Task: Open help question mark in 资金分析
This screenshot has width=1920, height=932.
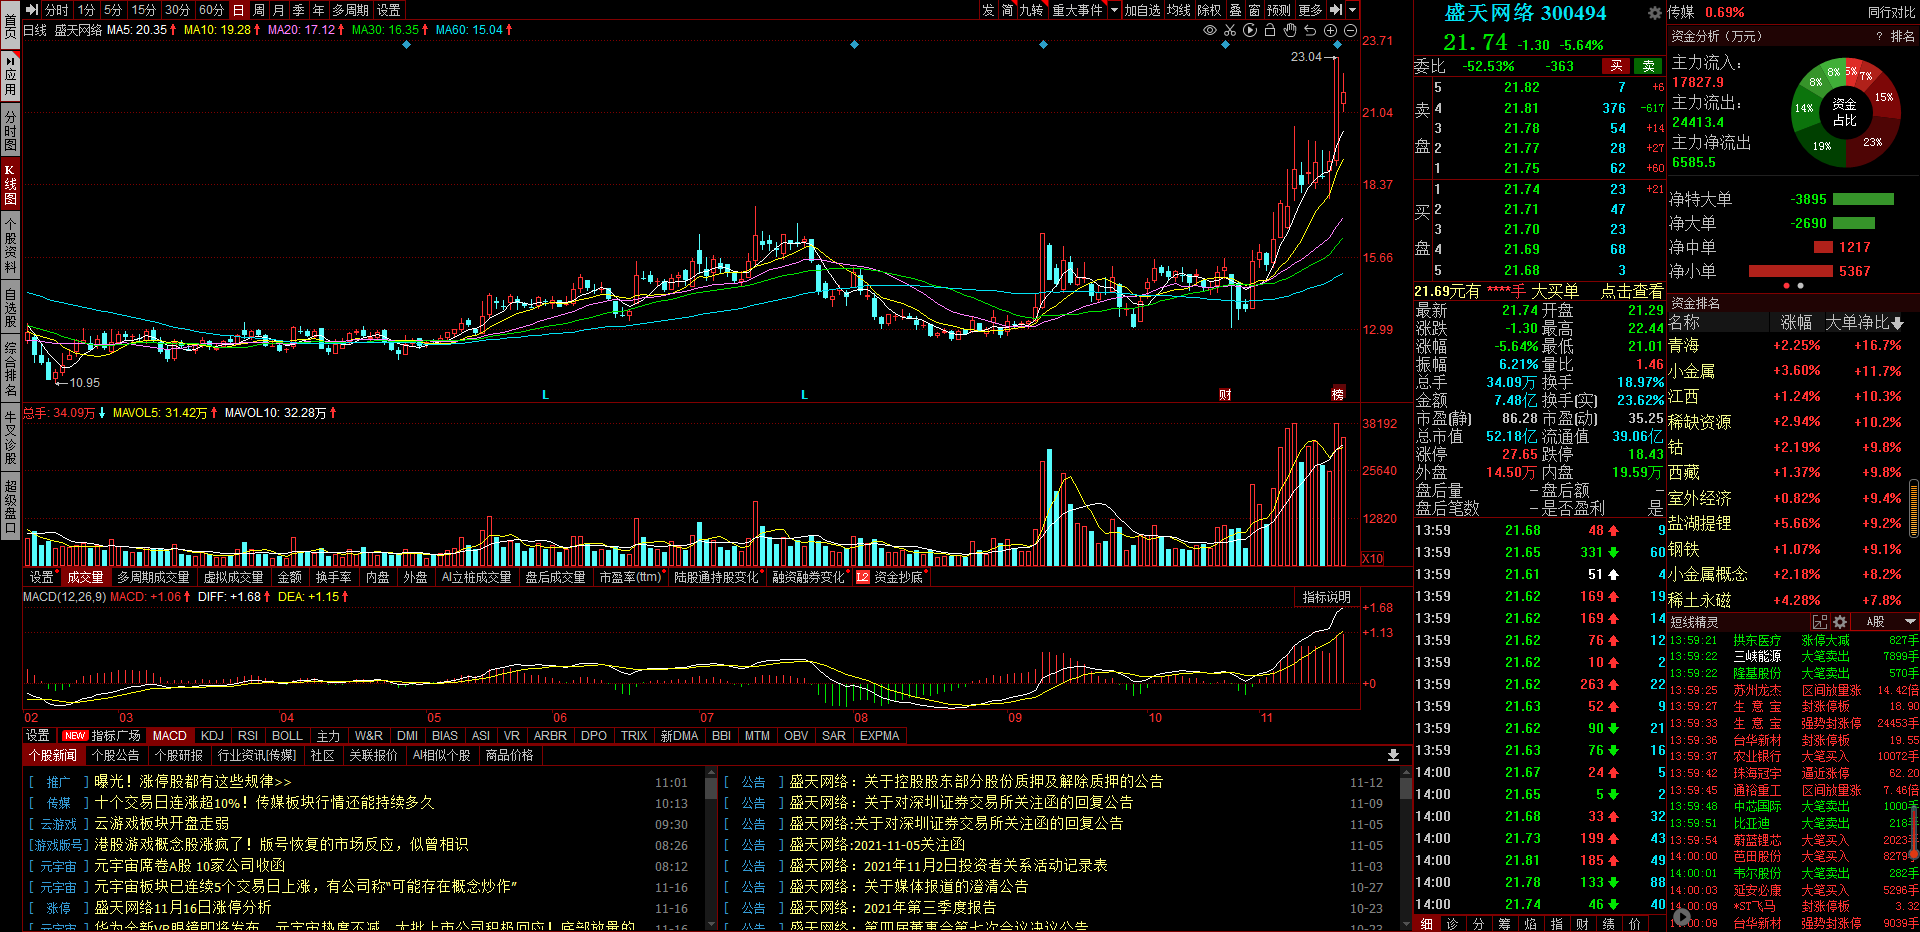Action: click(1880, 36)
